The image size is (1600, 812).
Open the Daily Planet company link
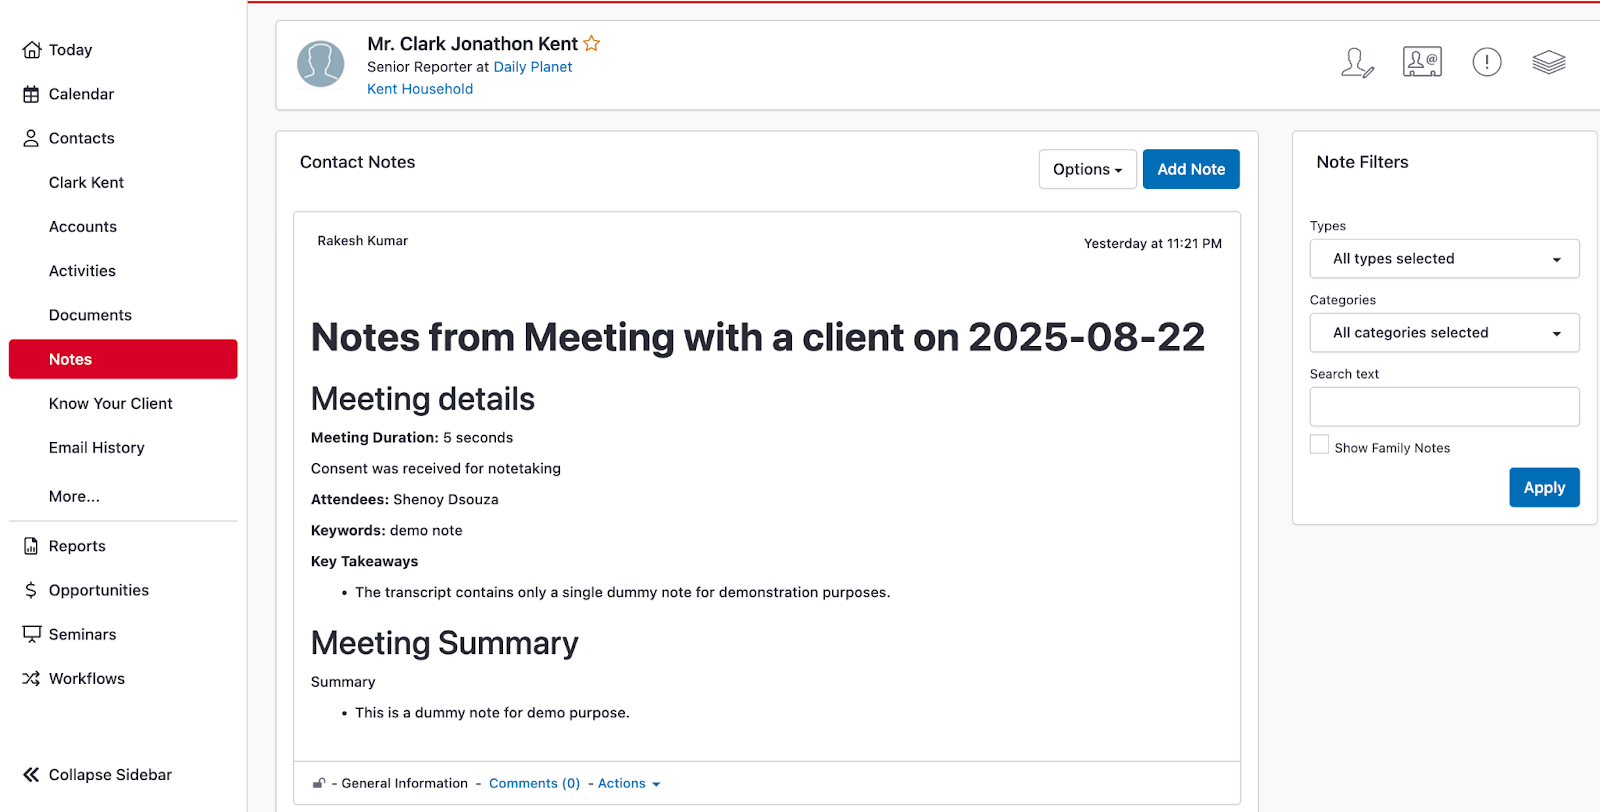click(532, 67)
